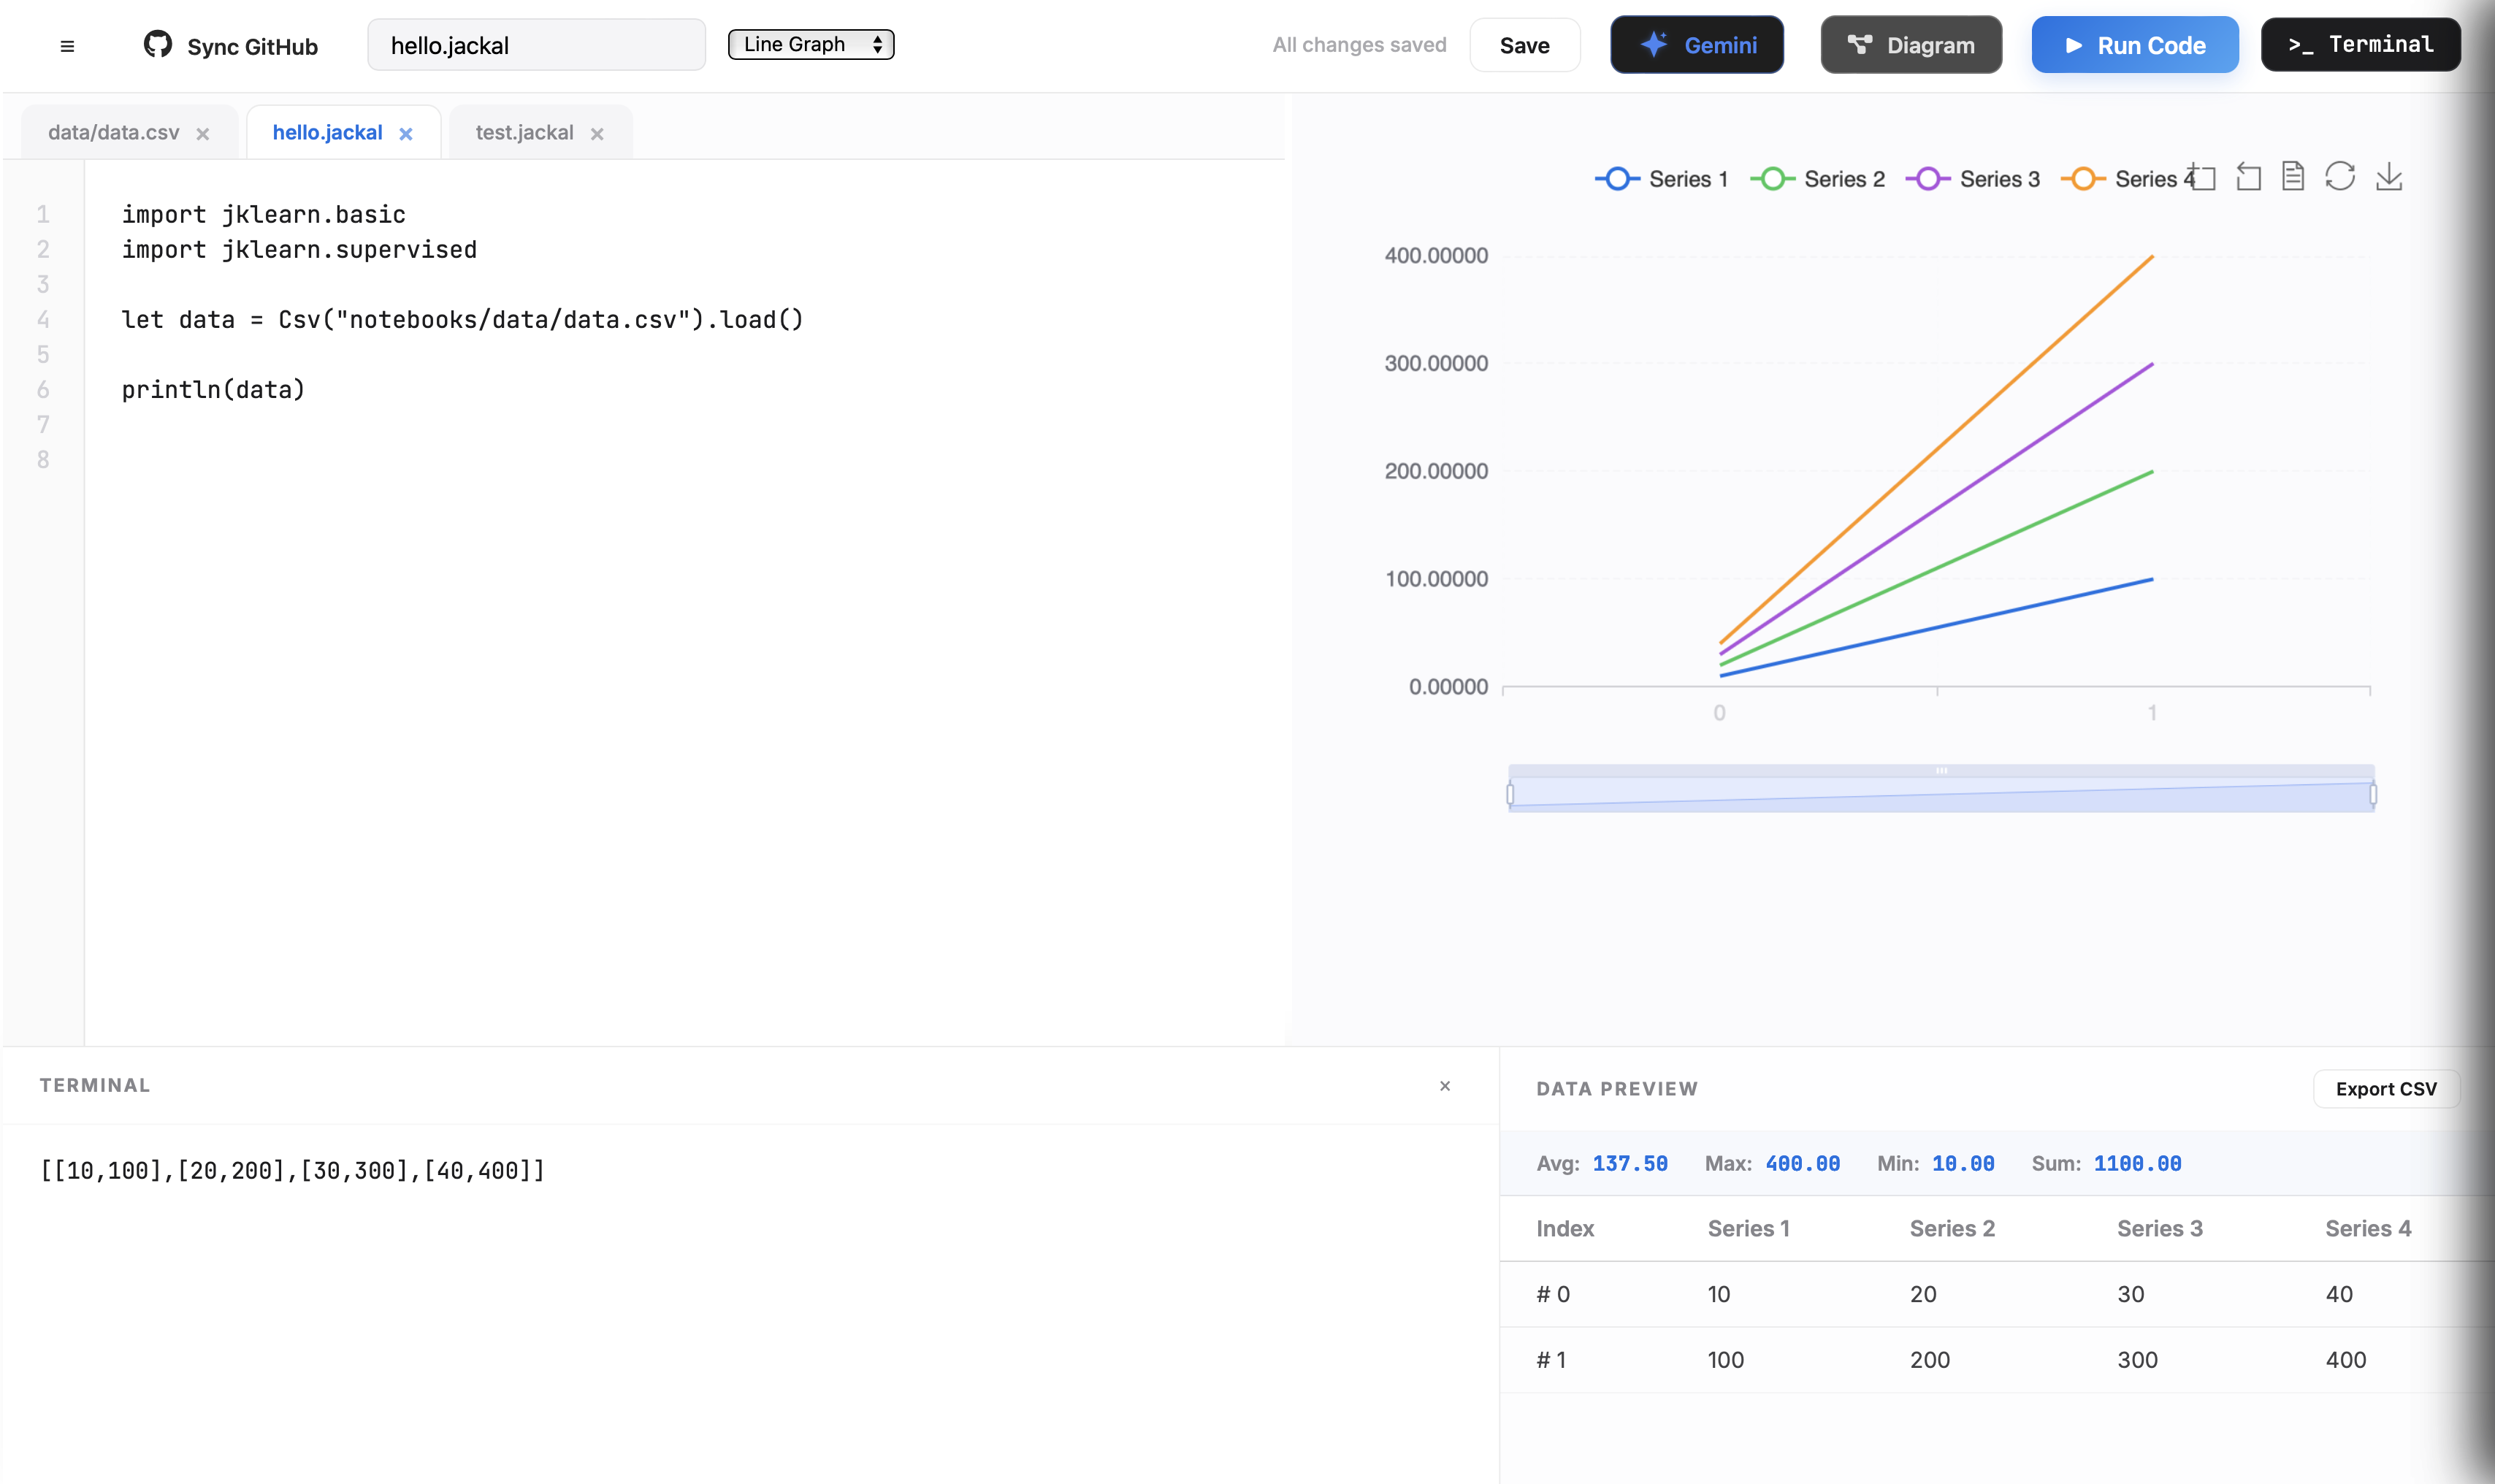Open the Line Graph chart type dropdown
The height and width of the screenshot is (1484, 2495).
point(810,45)
